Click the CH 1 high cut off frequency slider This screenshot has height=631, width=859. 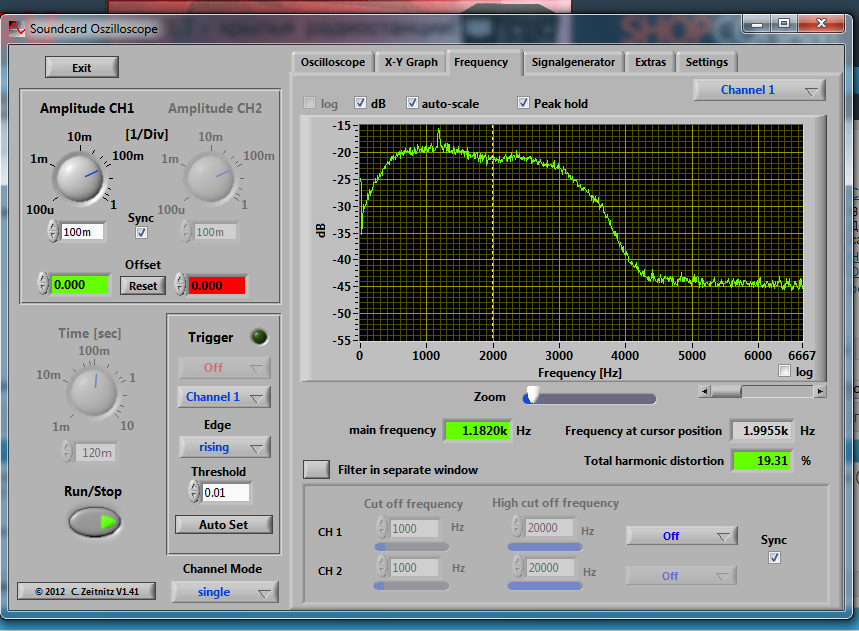pos(545,547)
